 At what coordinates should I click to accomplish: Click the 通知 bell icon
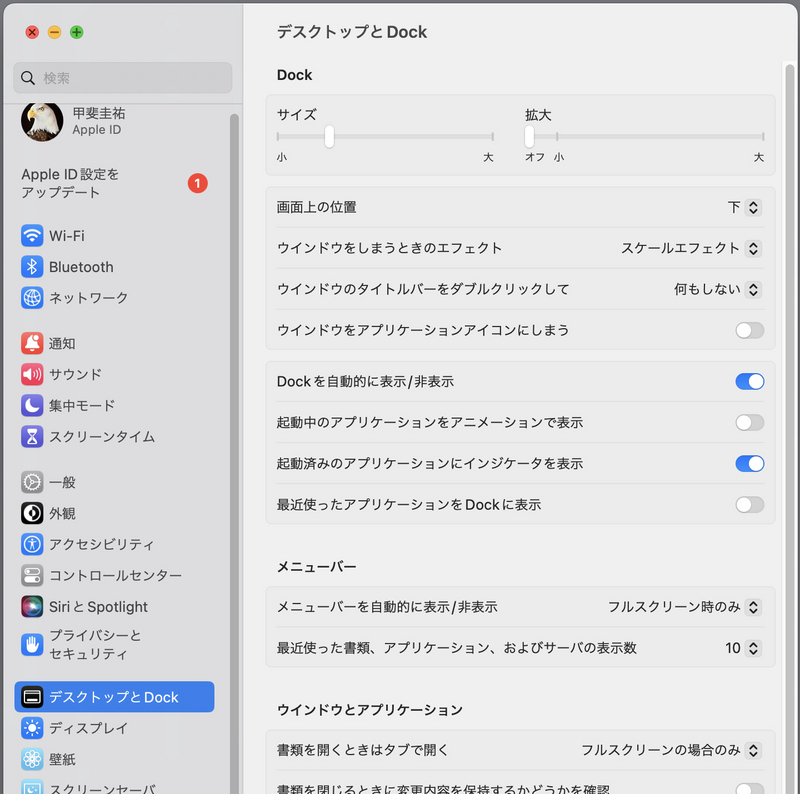coord(32,343)
